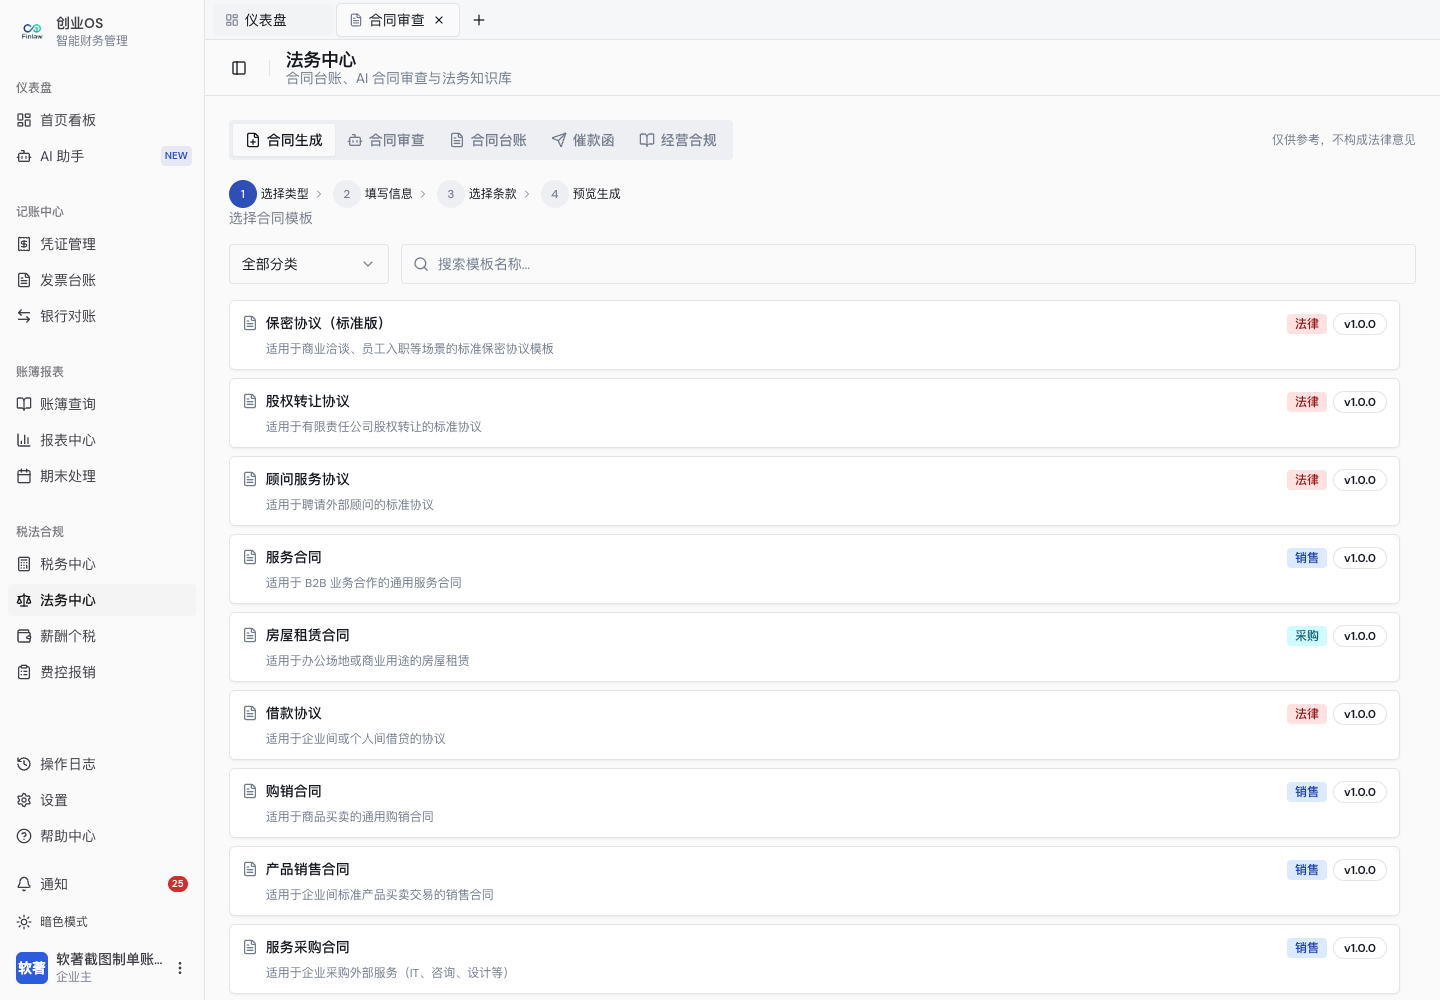Click the 搜索模板名称 search field

(908, 264)
